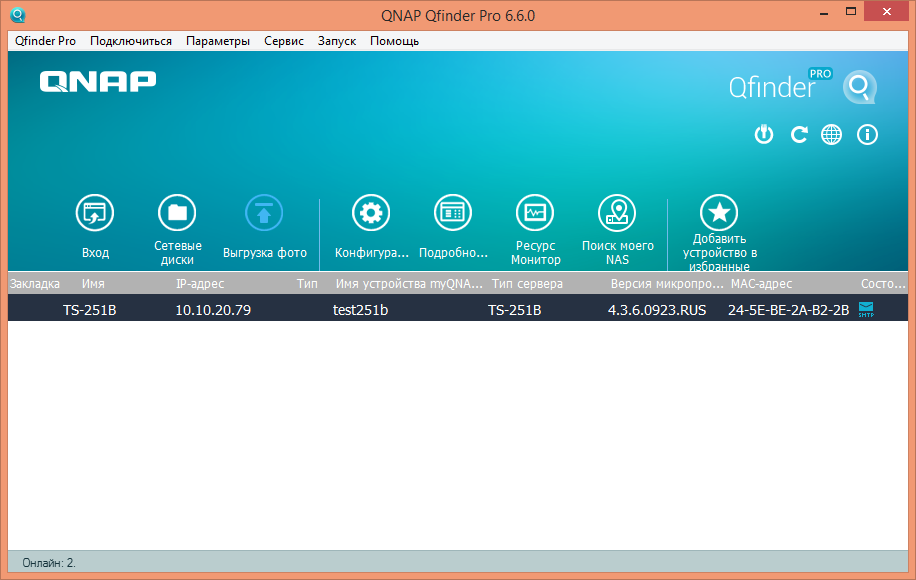This screenshot has width=916, height=580.
Task: Minimize the Qfinder Pro window
Action: (x=824, y=13)
